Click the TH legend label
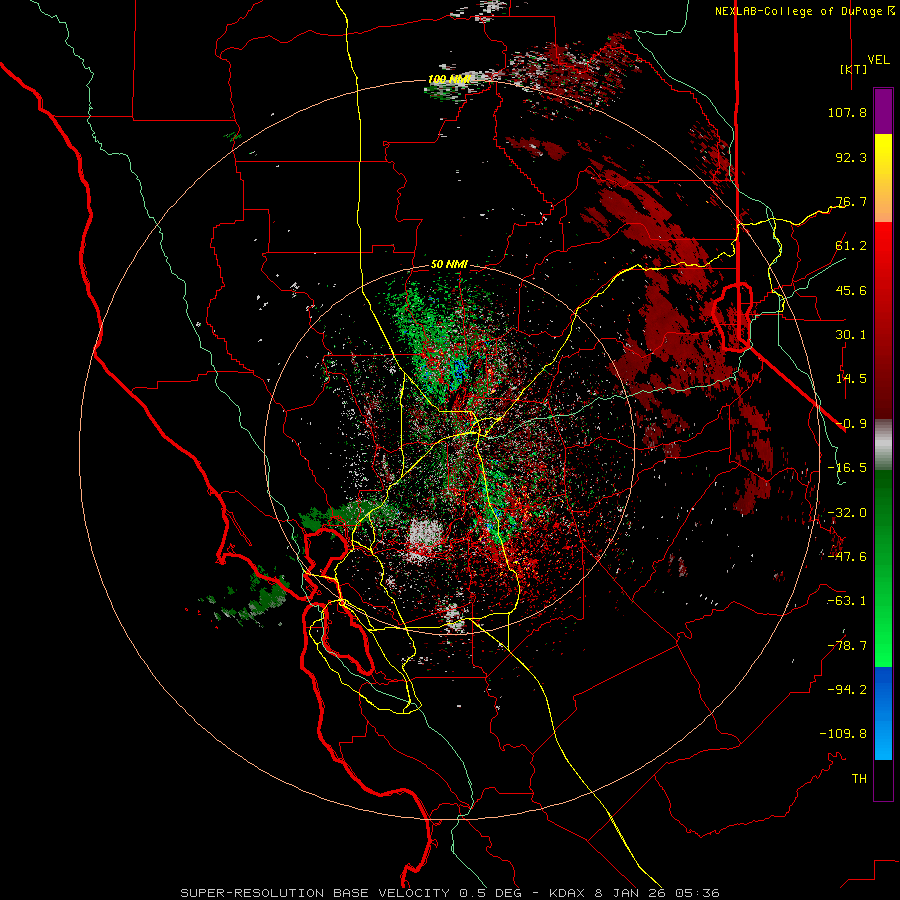Viewport: 900px width, 900px height. click(x=859, y=779)
